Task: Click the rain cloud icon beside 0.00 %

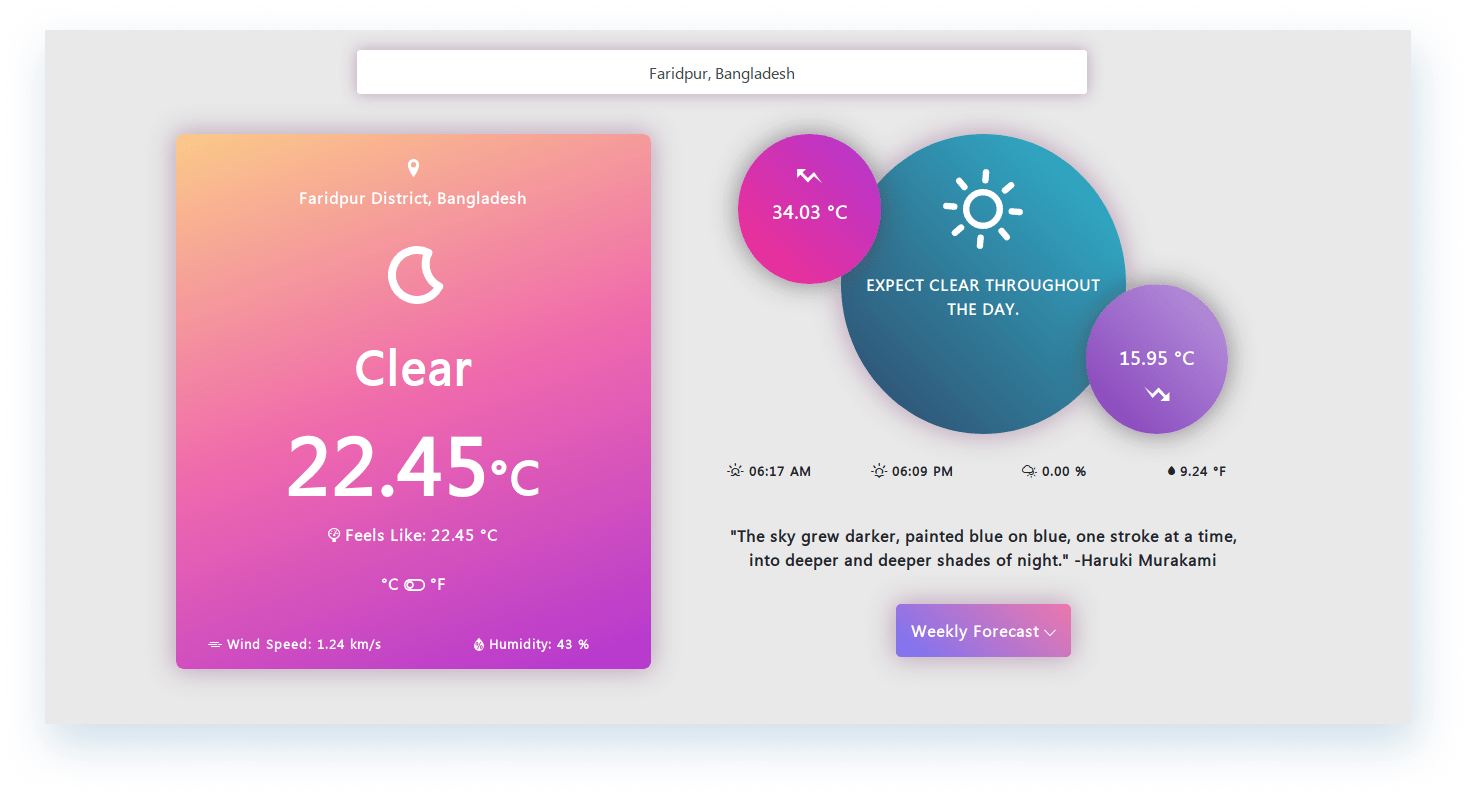Action: coord(1029,471)
